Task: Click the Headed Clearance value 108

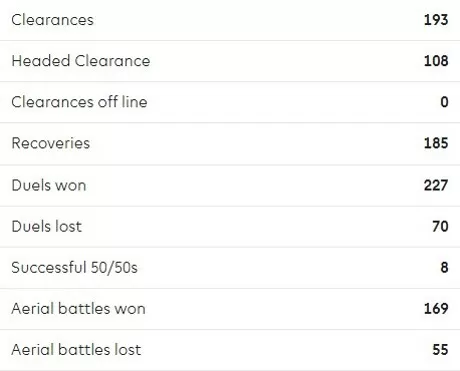Action: coord(436,61)
